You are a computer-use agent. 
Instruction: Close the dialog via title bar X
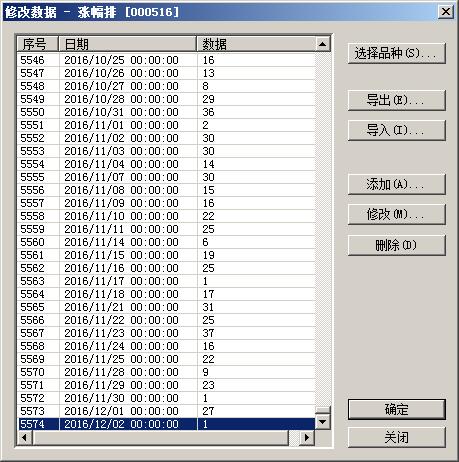pos(446,12)
